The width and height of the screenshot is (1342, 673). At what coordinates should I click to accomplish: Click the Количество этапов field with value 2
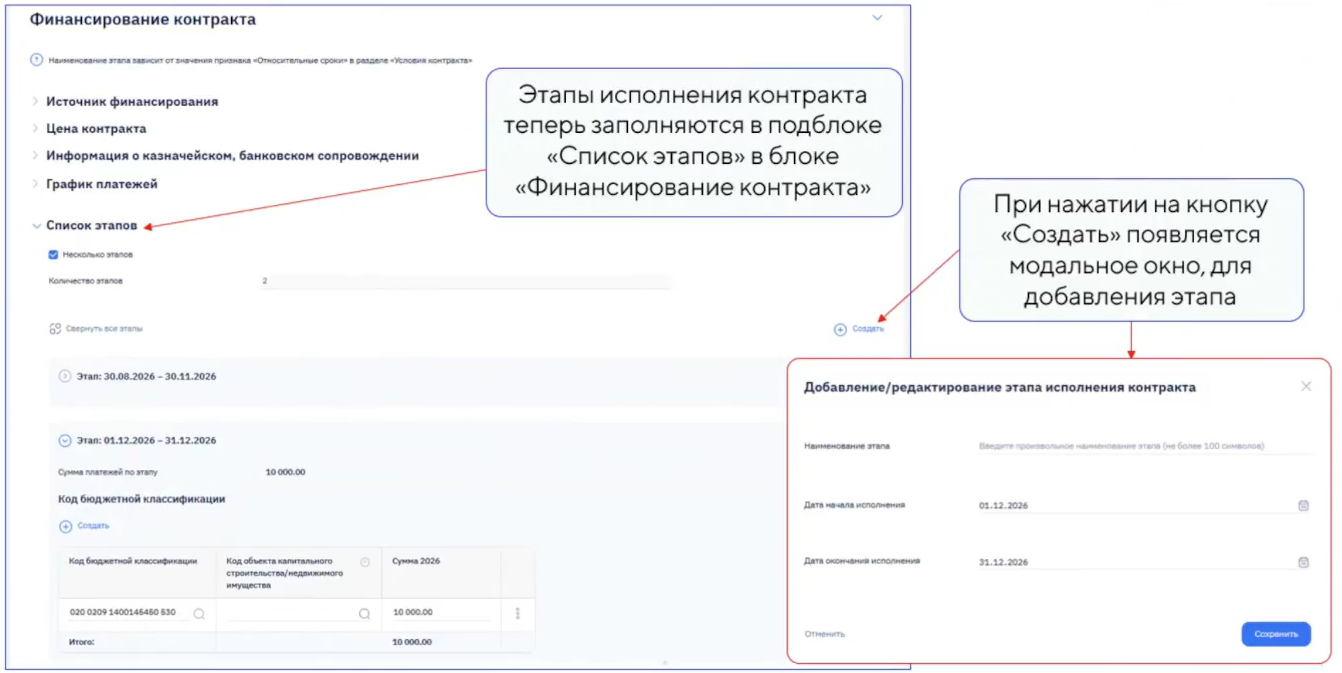465,281
